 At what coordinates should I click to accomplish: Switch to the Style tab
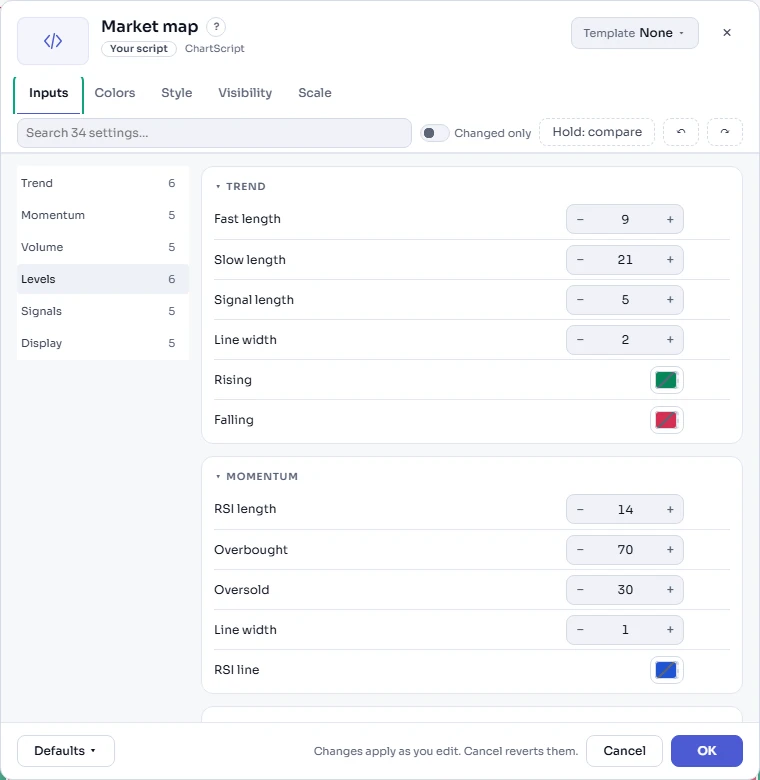point(177,93)
